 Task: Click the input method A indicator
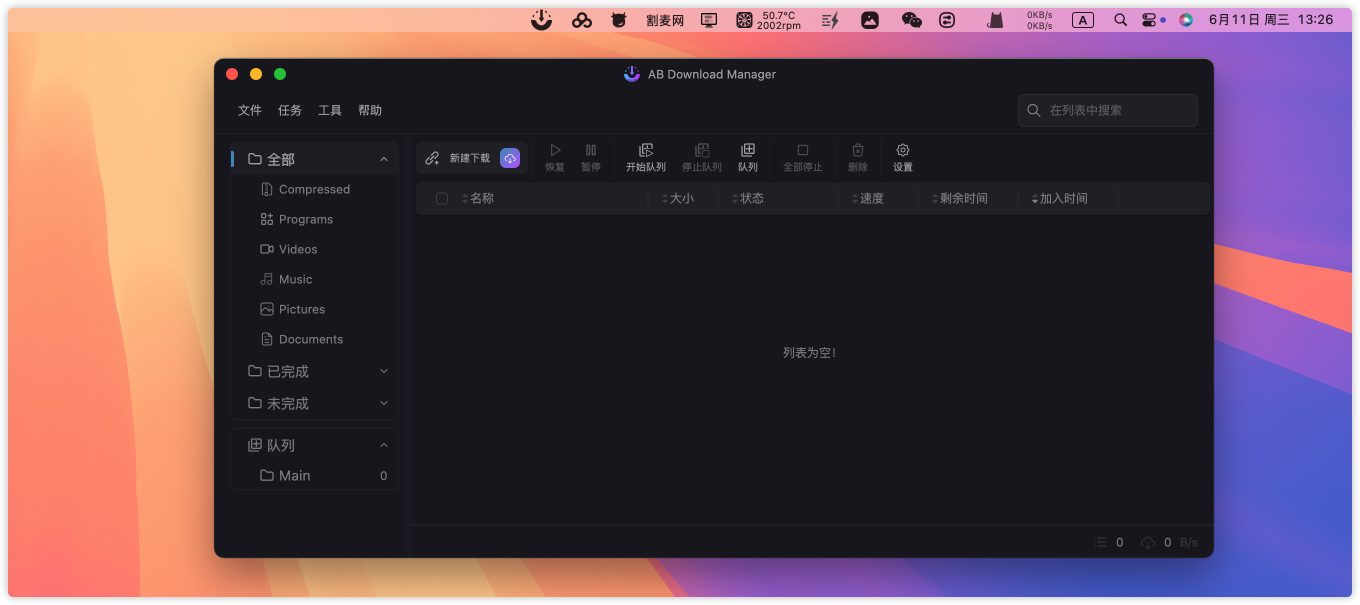pyautogui.click(x=1083, y=19)
